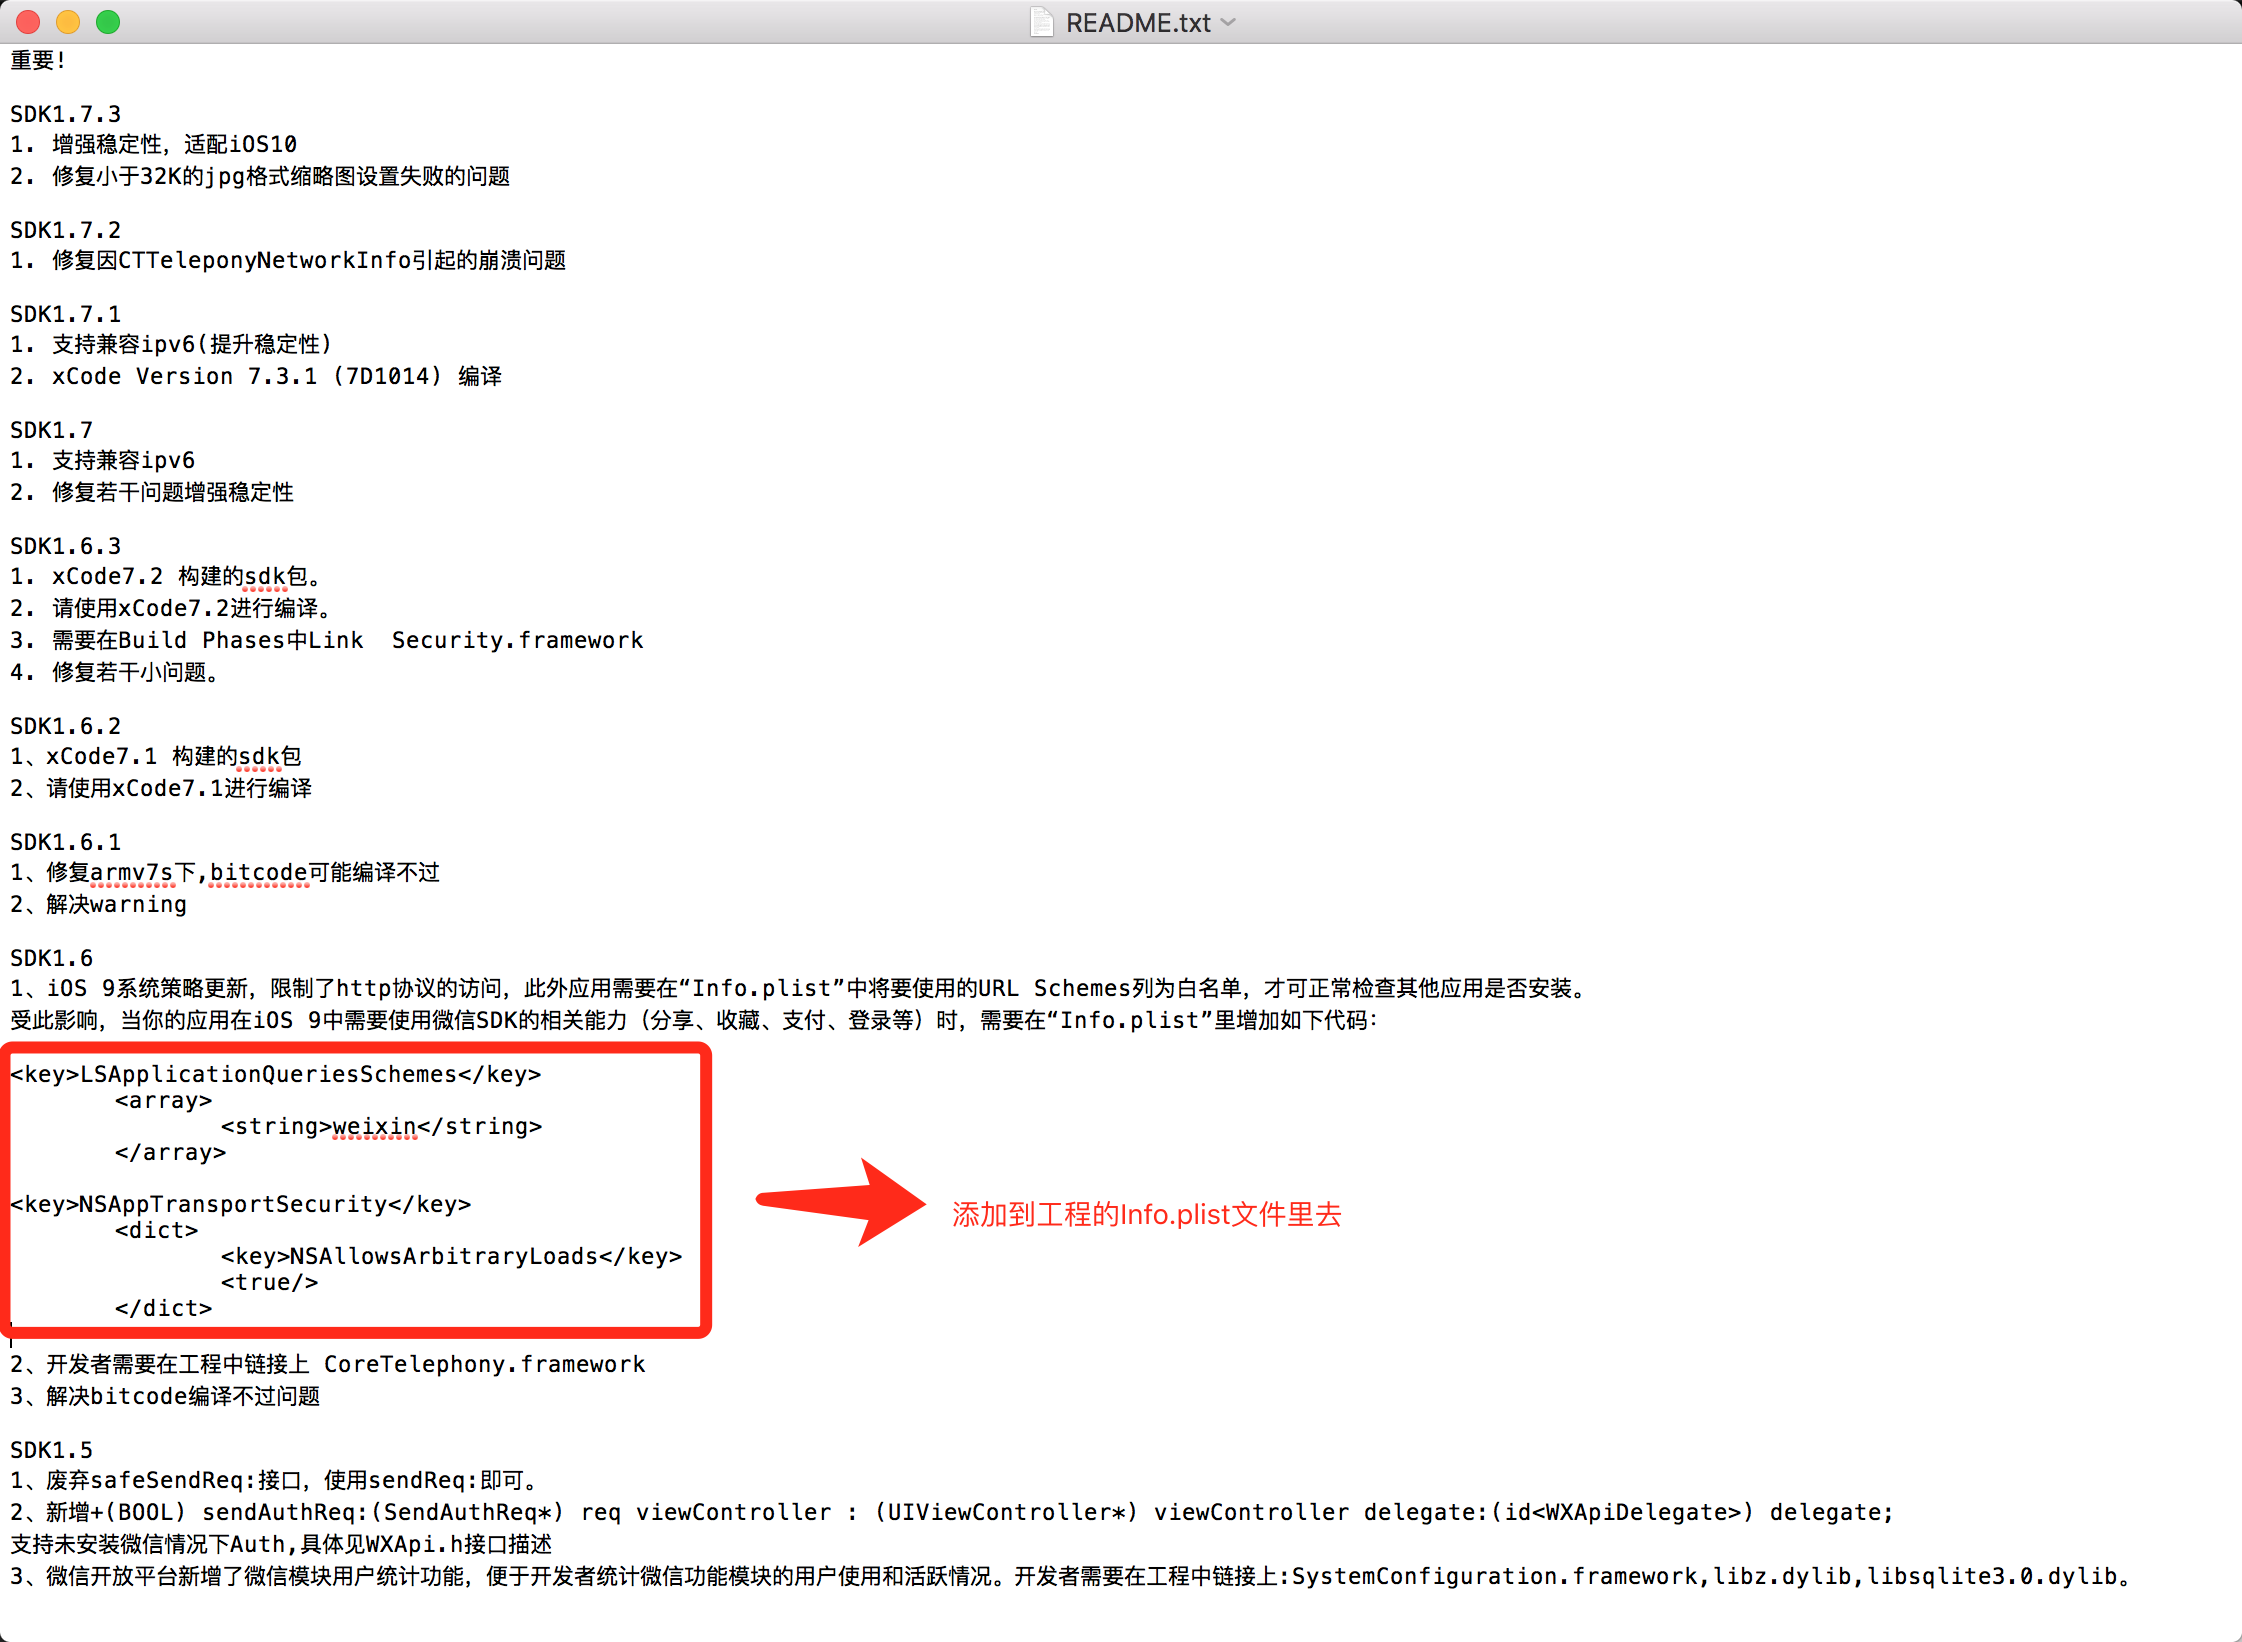The width and height of the screenshot is (2242, 1642).
Task: Place cursor in LSApplicationQueriesSchemes key line
Action: [268, 1074]
